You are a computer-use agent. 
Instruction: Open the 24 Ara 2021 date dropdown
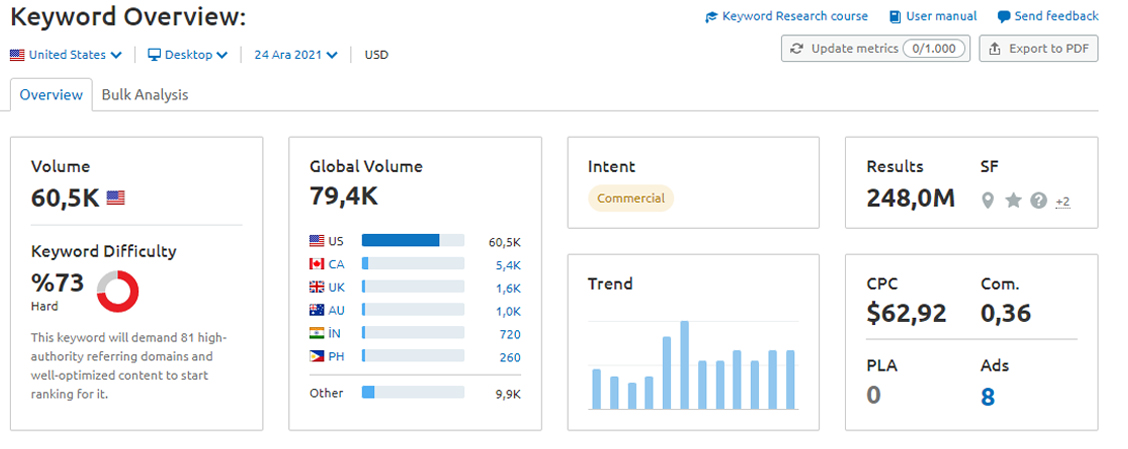tap(296, 55)
